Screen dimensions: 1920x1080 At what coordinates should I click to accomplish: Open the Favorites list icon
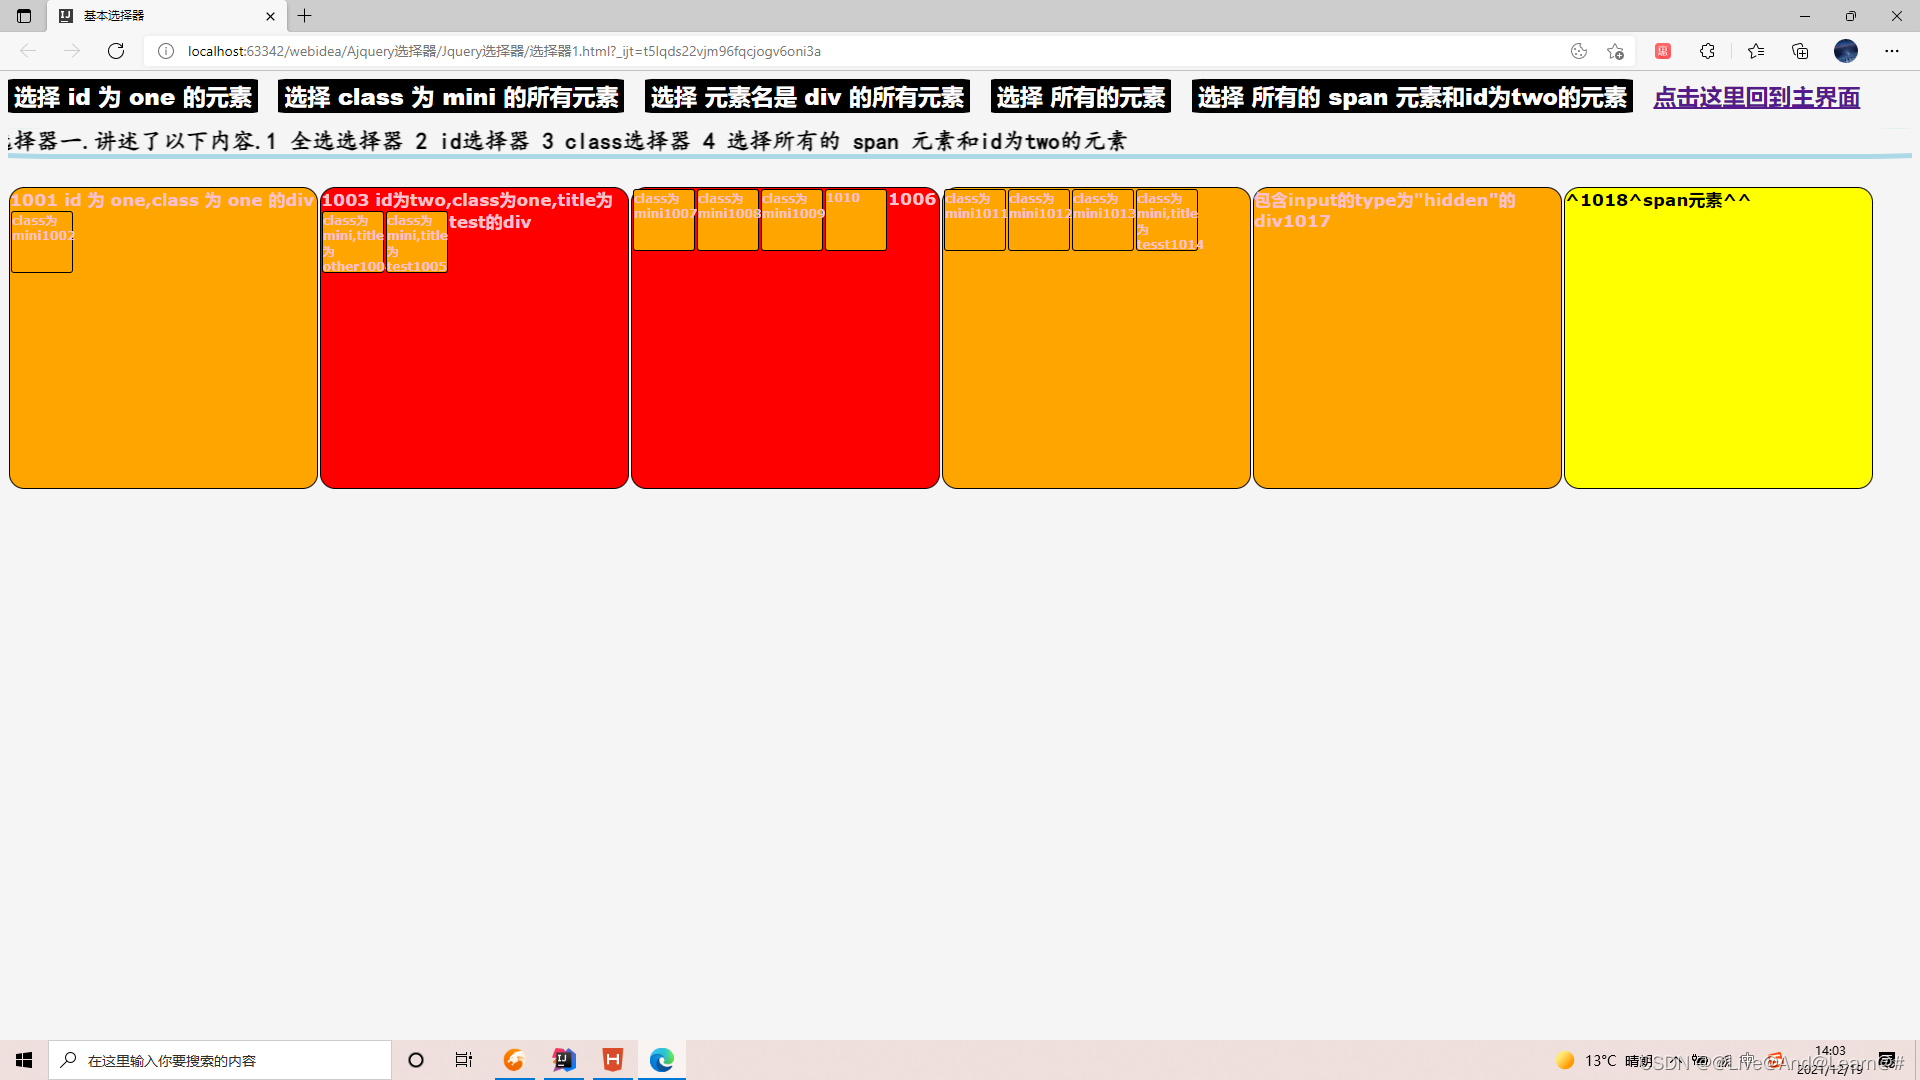tap(1756, 51)
